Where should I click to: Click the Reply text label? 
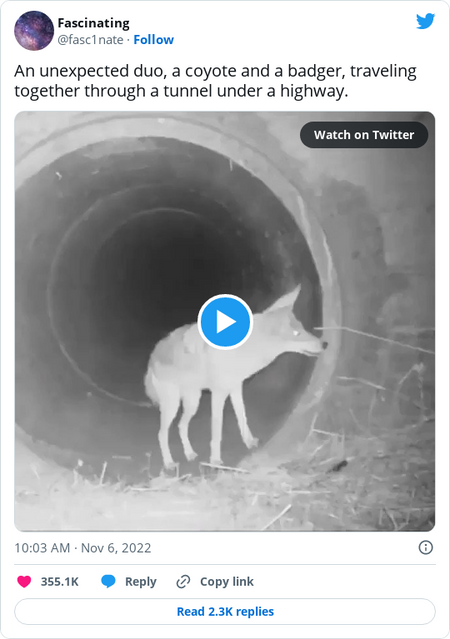(x=141, y=582)
